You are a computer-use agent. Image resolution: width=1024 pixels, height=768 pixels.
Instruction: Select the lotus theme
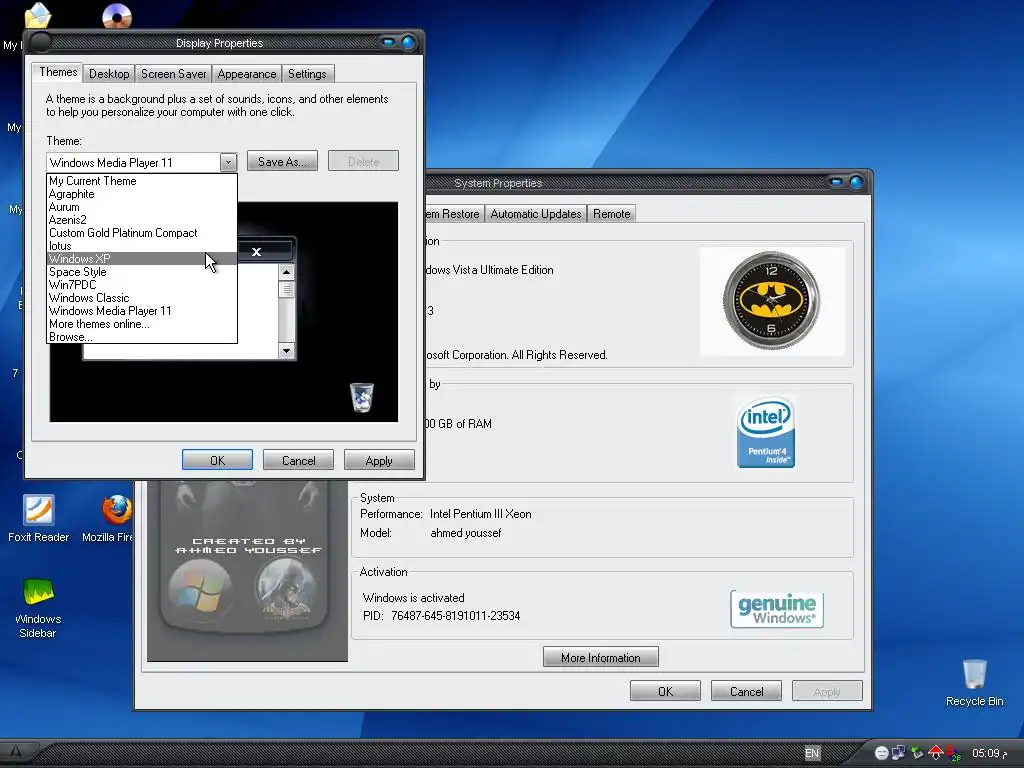pyautogui.click(x=142, y=246)
